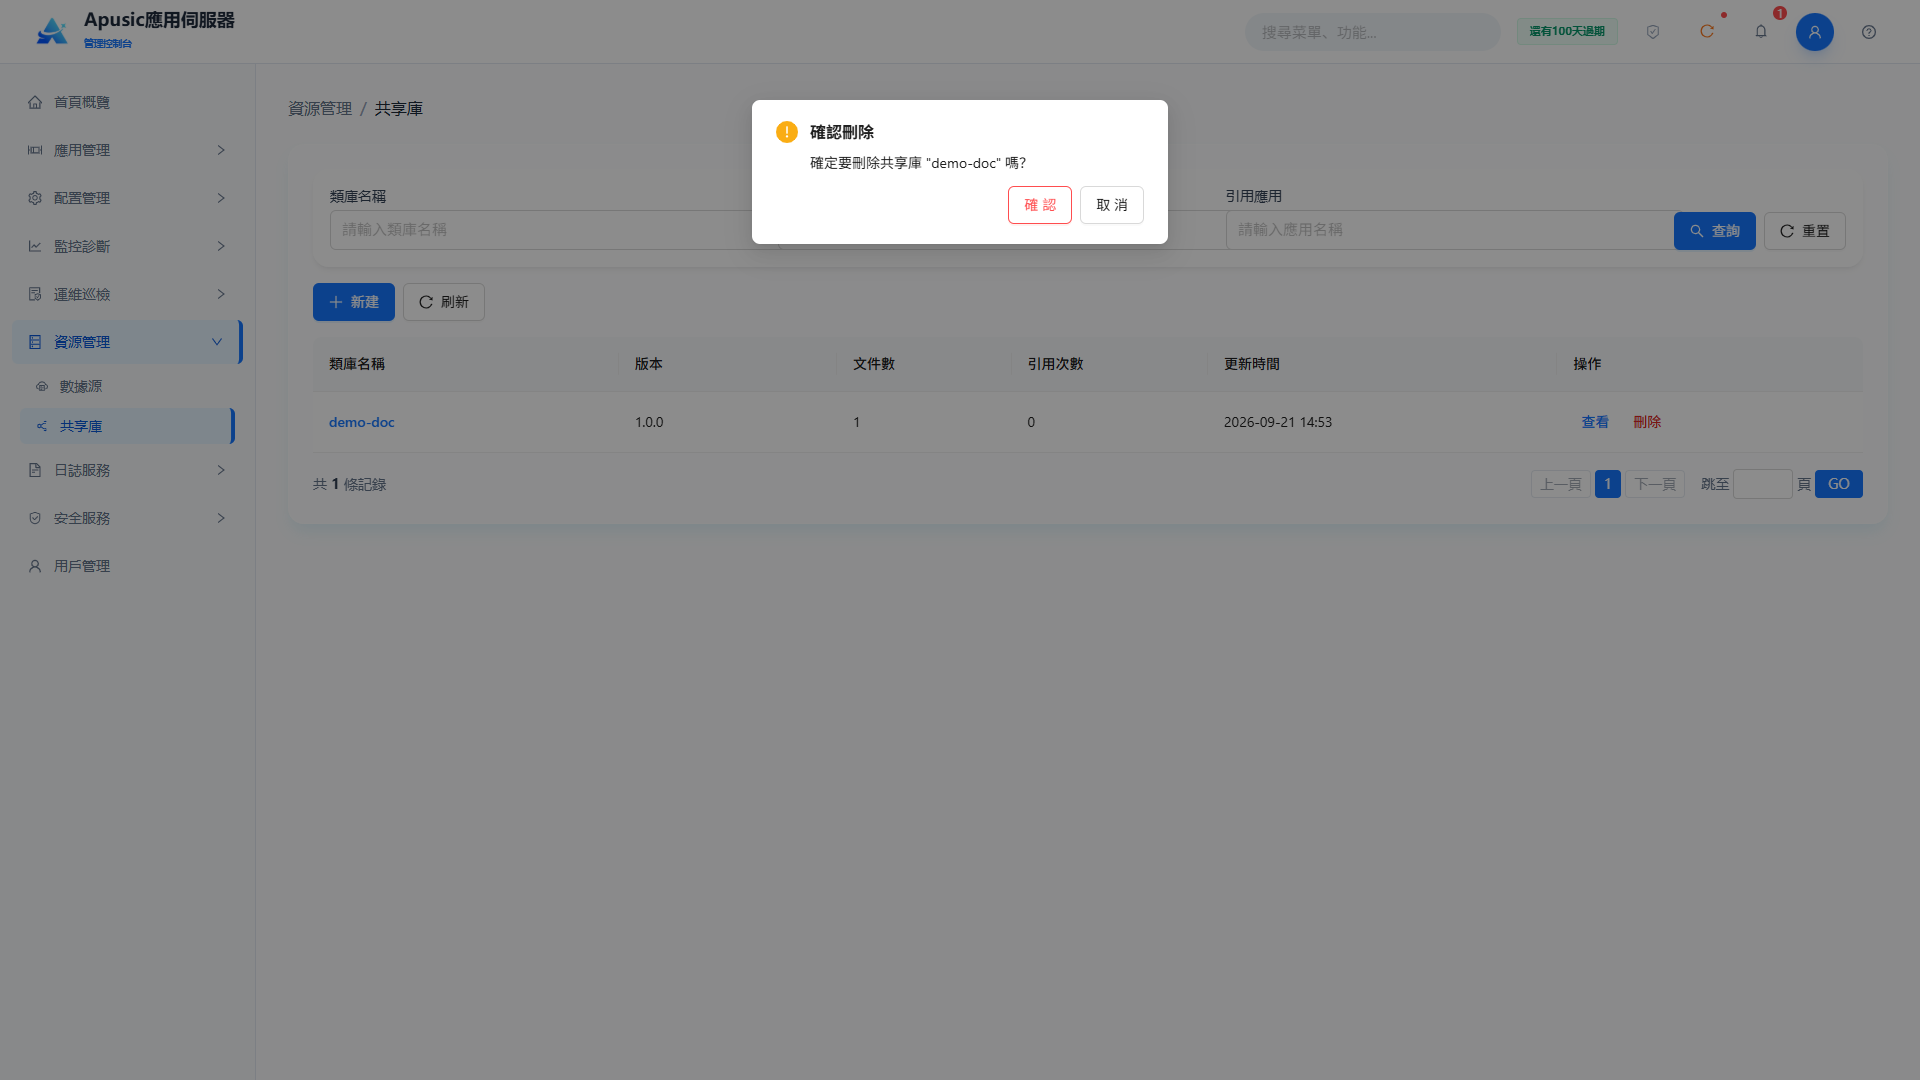
Task: Click the help question mark icon
Action: coord(1869,32)
